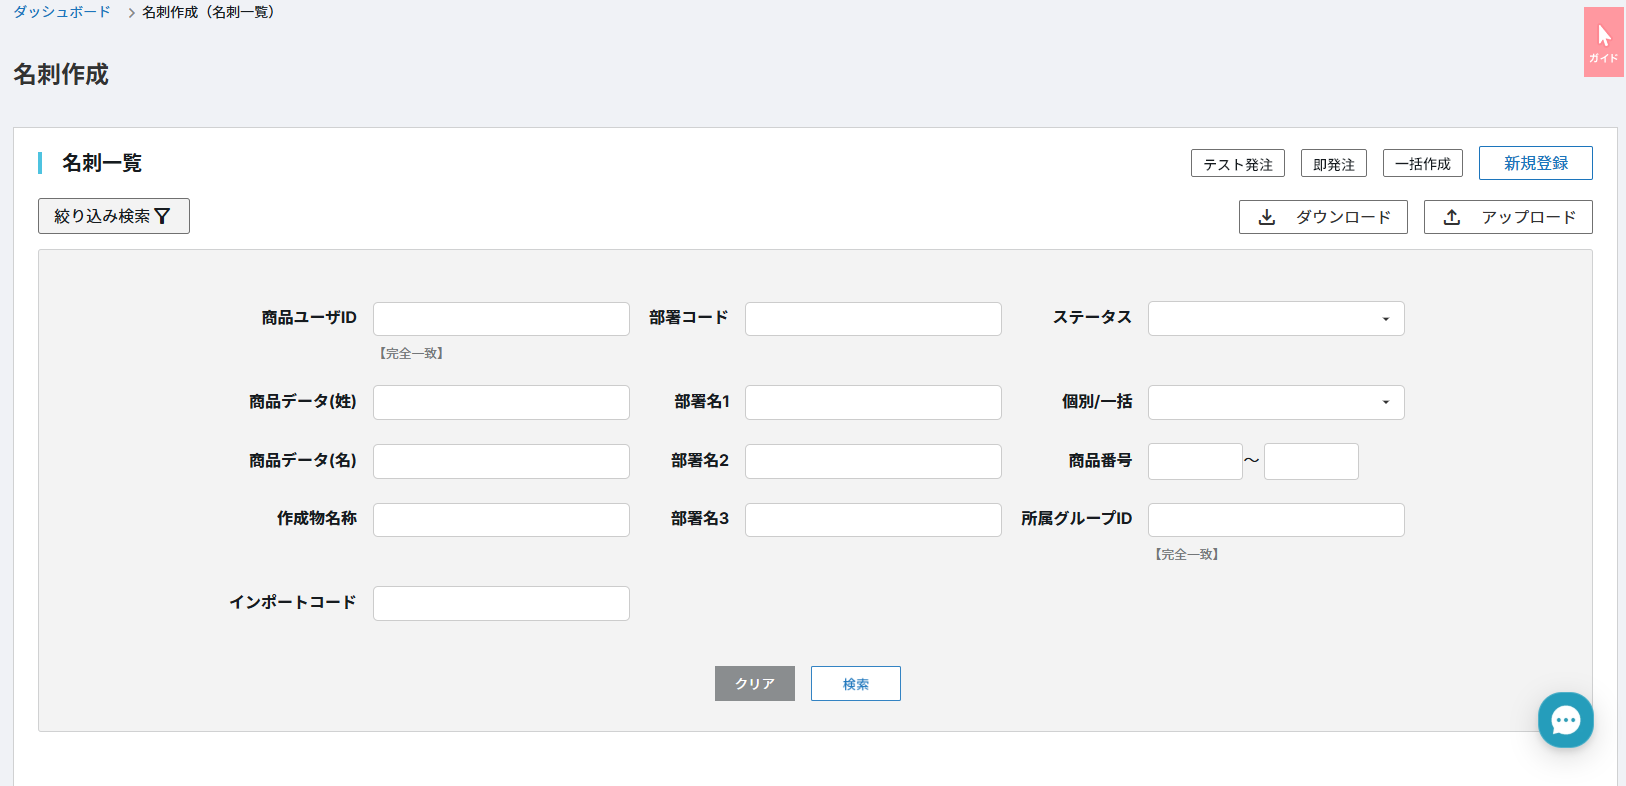Click the 一括作成 button
This screenshot has height=786, width=1626.
tap(1422, 163)
